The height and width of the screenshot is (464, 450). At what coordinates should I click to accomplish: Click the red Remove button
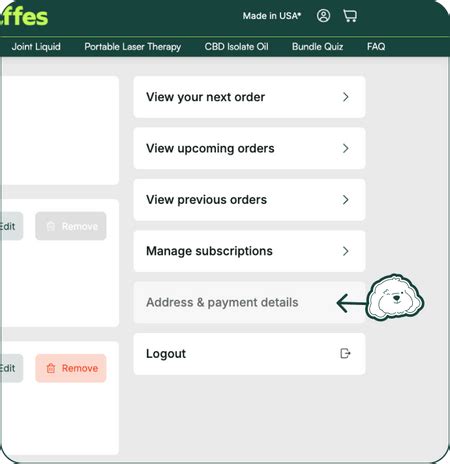pos(71,368)
